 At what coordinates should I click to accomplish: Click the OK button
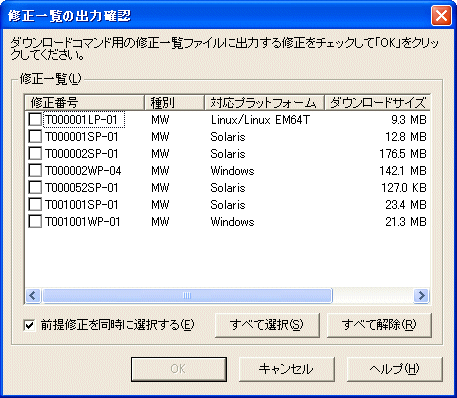pyautogui.click(x=179, y=369)
